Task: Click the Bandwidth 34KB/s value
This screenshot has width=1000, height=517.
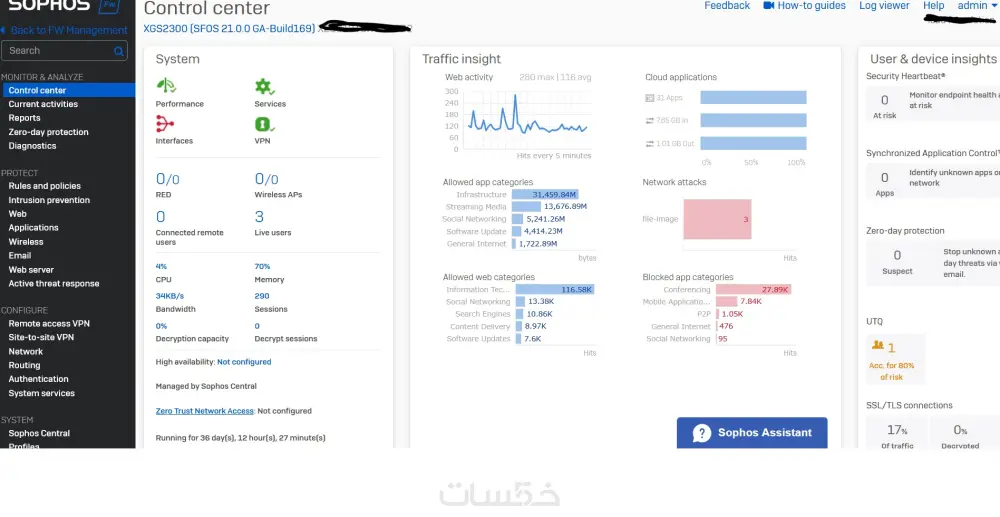Action: tap(170, 296)
